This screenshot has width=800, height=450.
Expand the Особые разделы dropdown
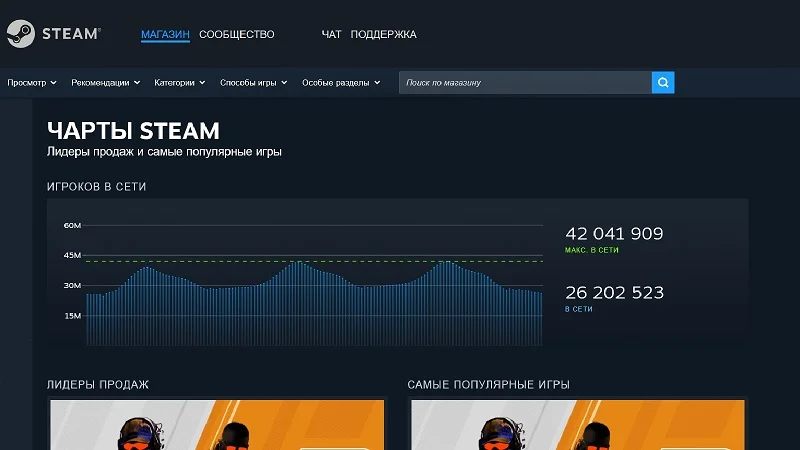coord(341,83)
